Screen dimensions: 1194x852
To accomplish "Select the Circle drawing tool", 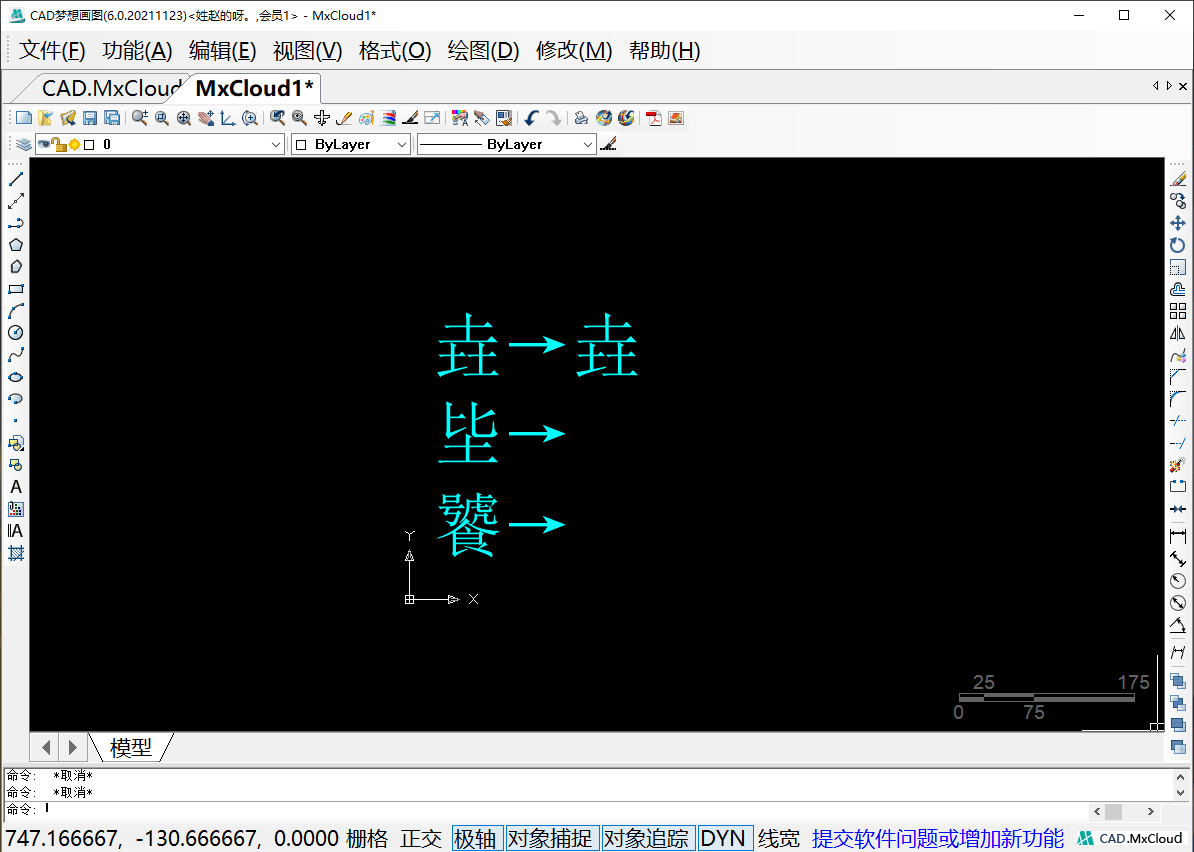I will 16,333.
